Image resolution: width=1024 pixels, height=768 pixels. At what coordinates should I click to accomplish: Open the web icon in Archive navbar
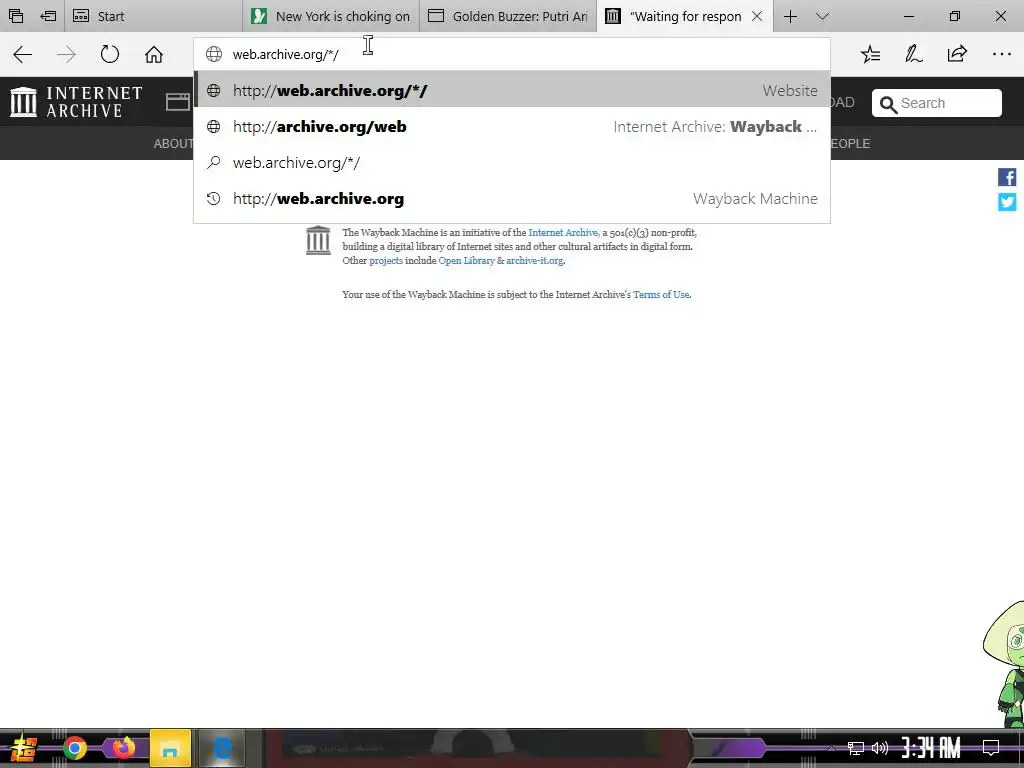point(178,102)
